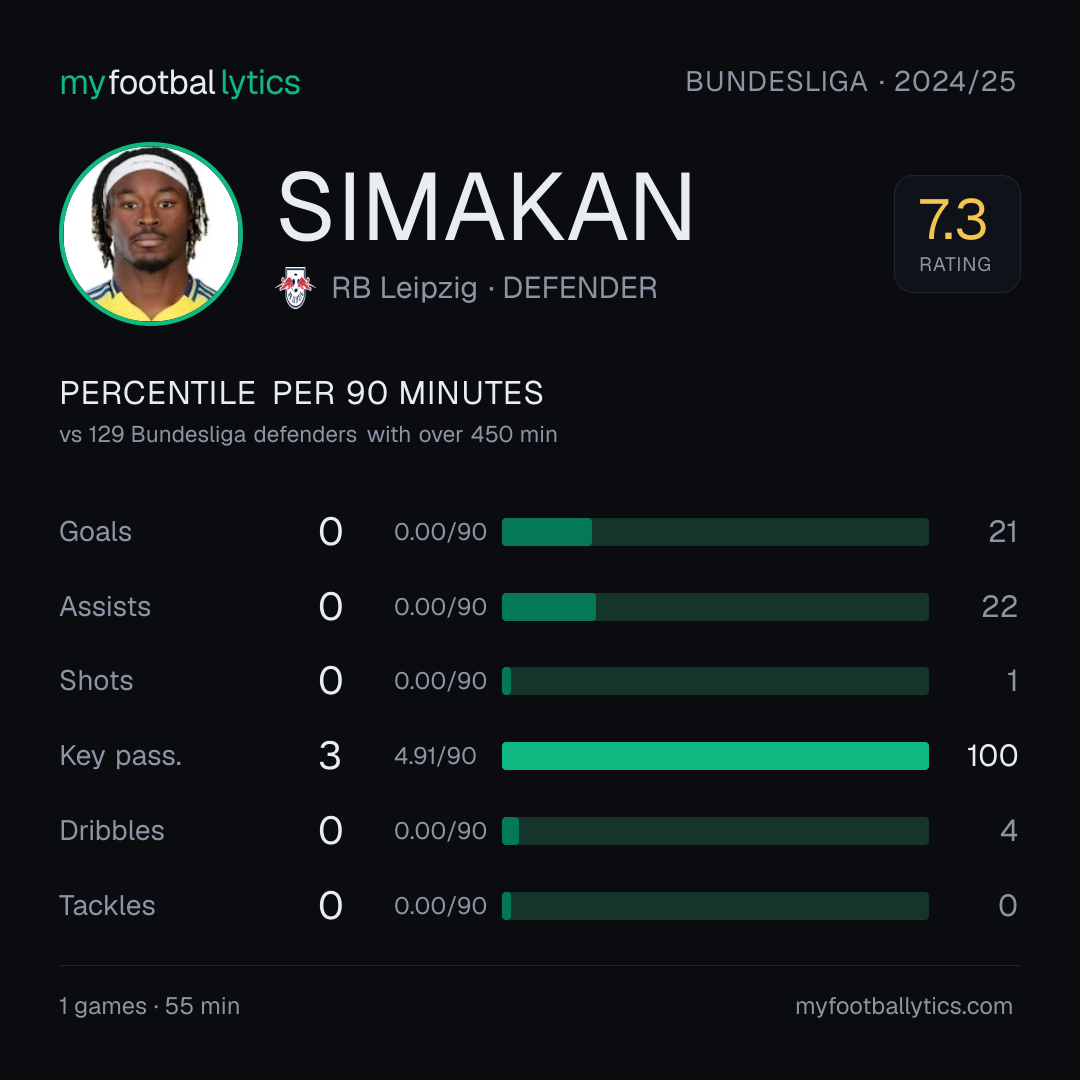Click the 7.3 rating badge
The image size is (1080, 1080).
[x=957, y=233]
